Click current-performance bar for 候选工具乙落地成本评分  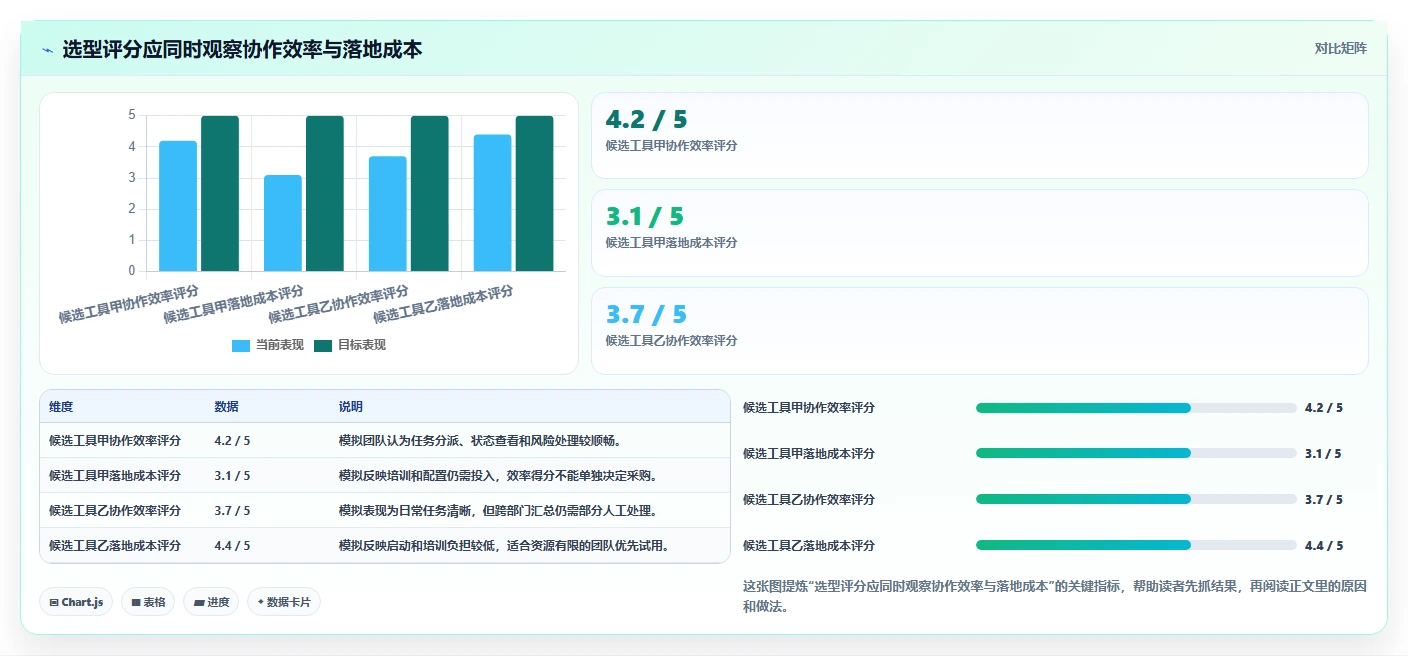[x=493, y=203]
